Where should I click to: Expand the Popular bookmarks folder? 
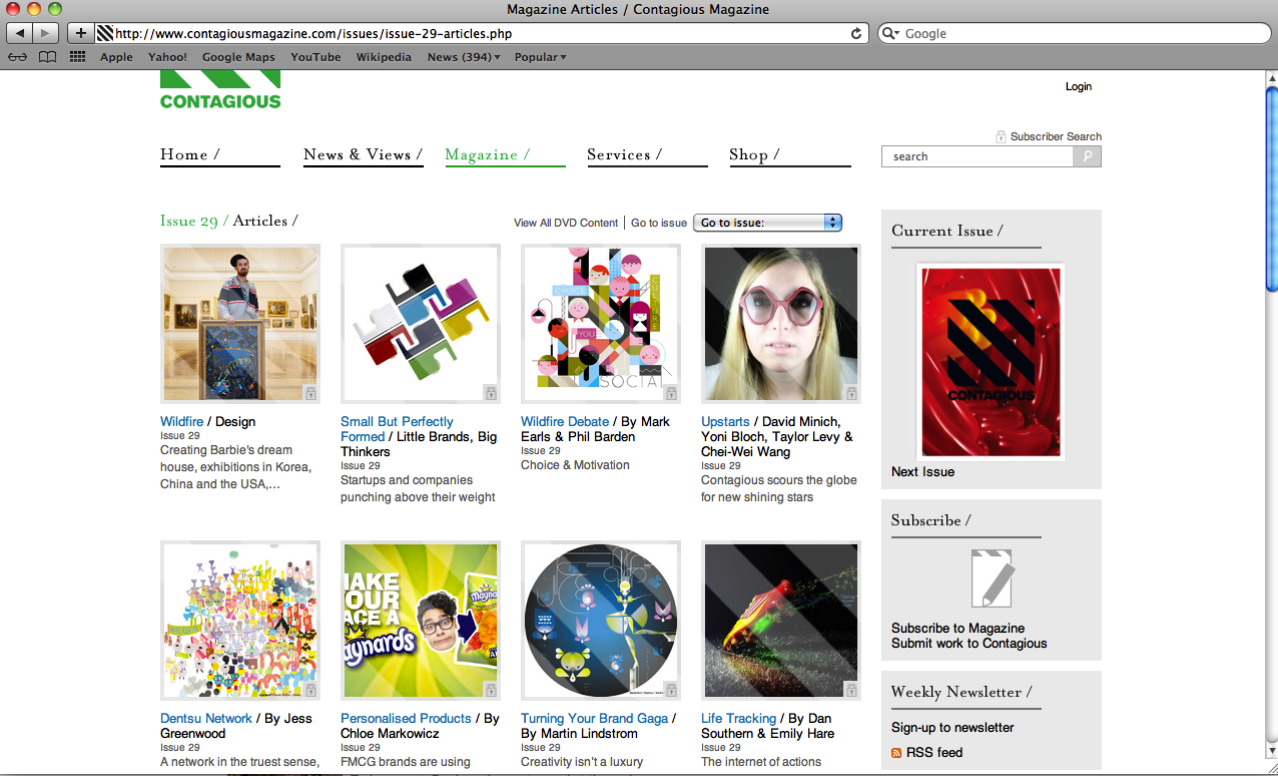(540, 57)
